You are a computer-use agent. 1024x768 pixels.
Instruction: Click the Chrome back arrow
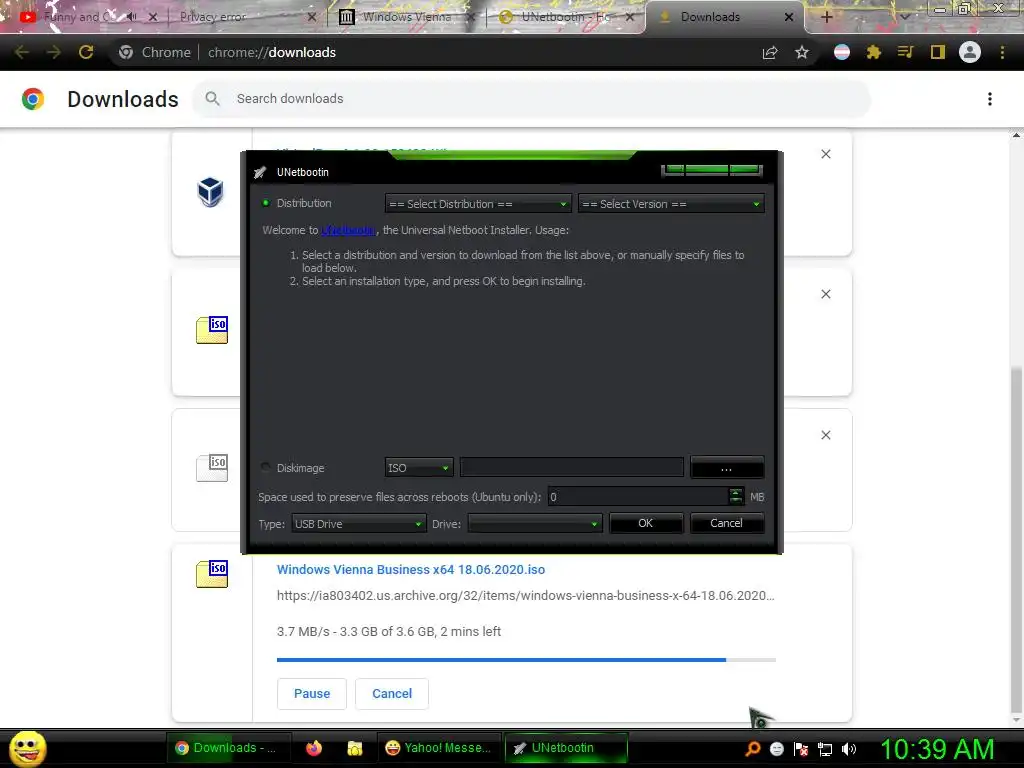click(21, 52)
